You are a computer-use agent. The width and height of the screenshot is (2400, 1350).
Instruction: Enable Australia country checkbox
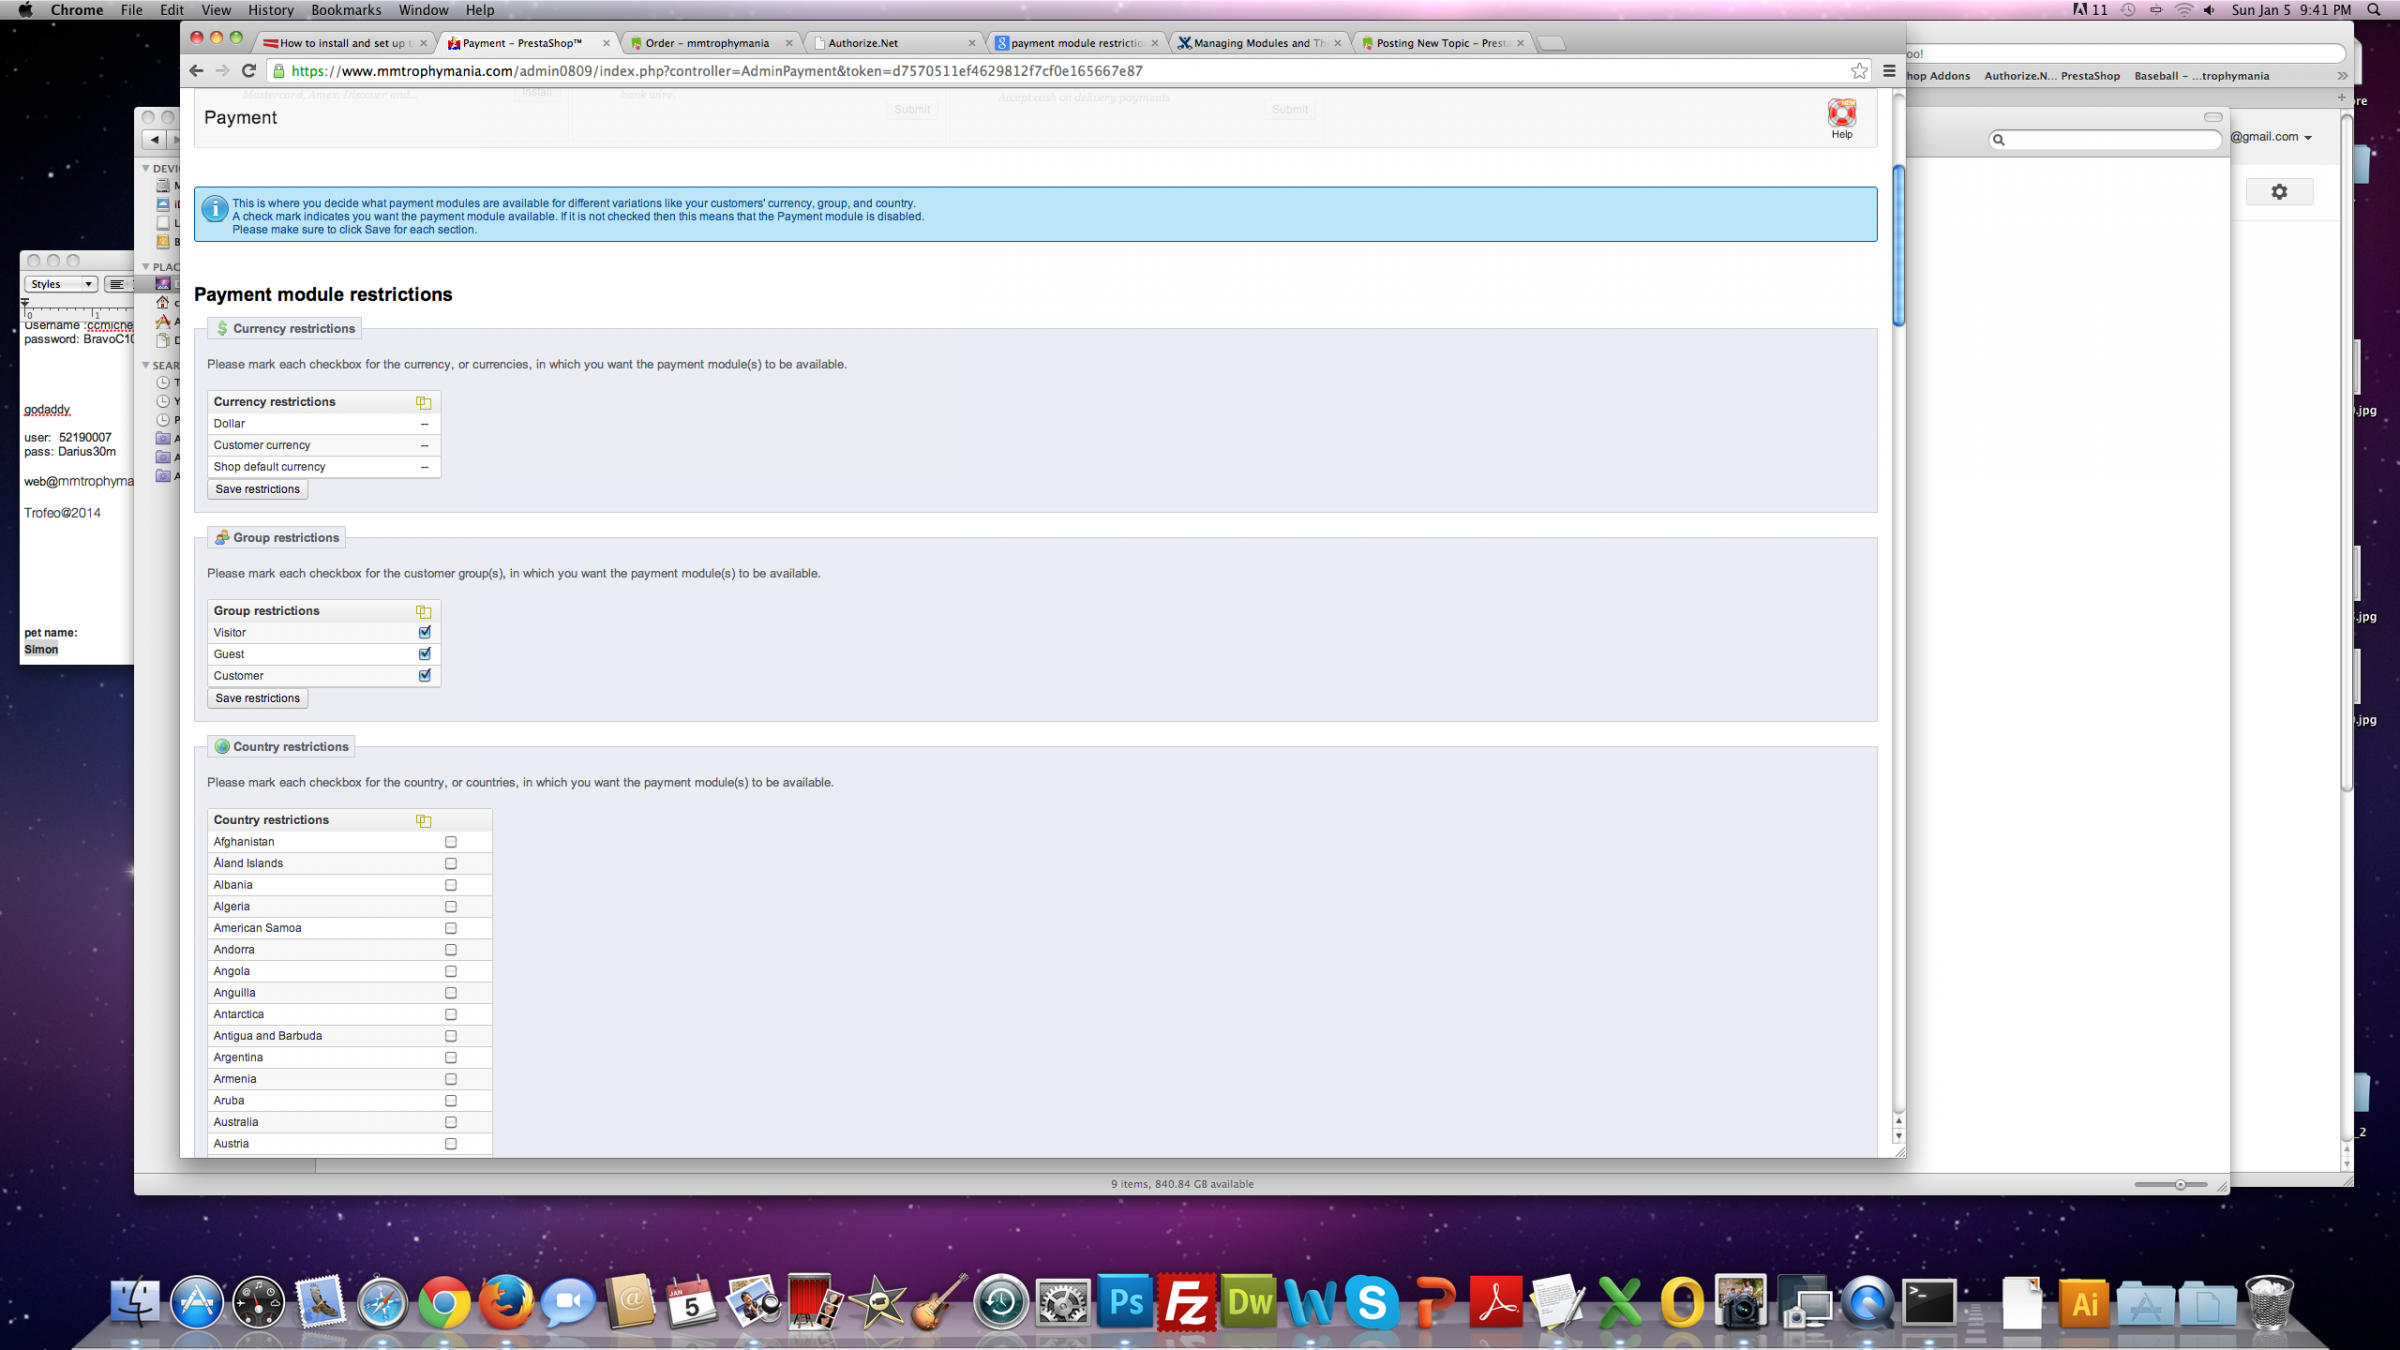pos(451,1122)
